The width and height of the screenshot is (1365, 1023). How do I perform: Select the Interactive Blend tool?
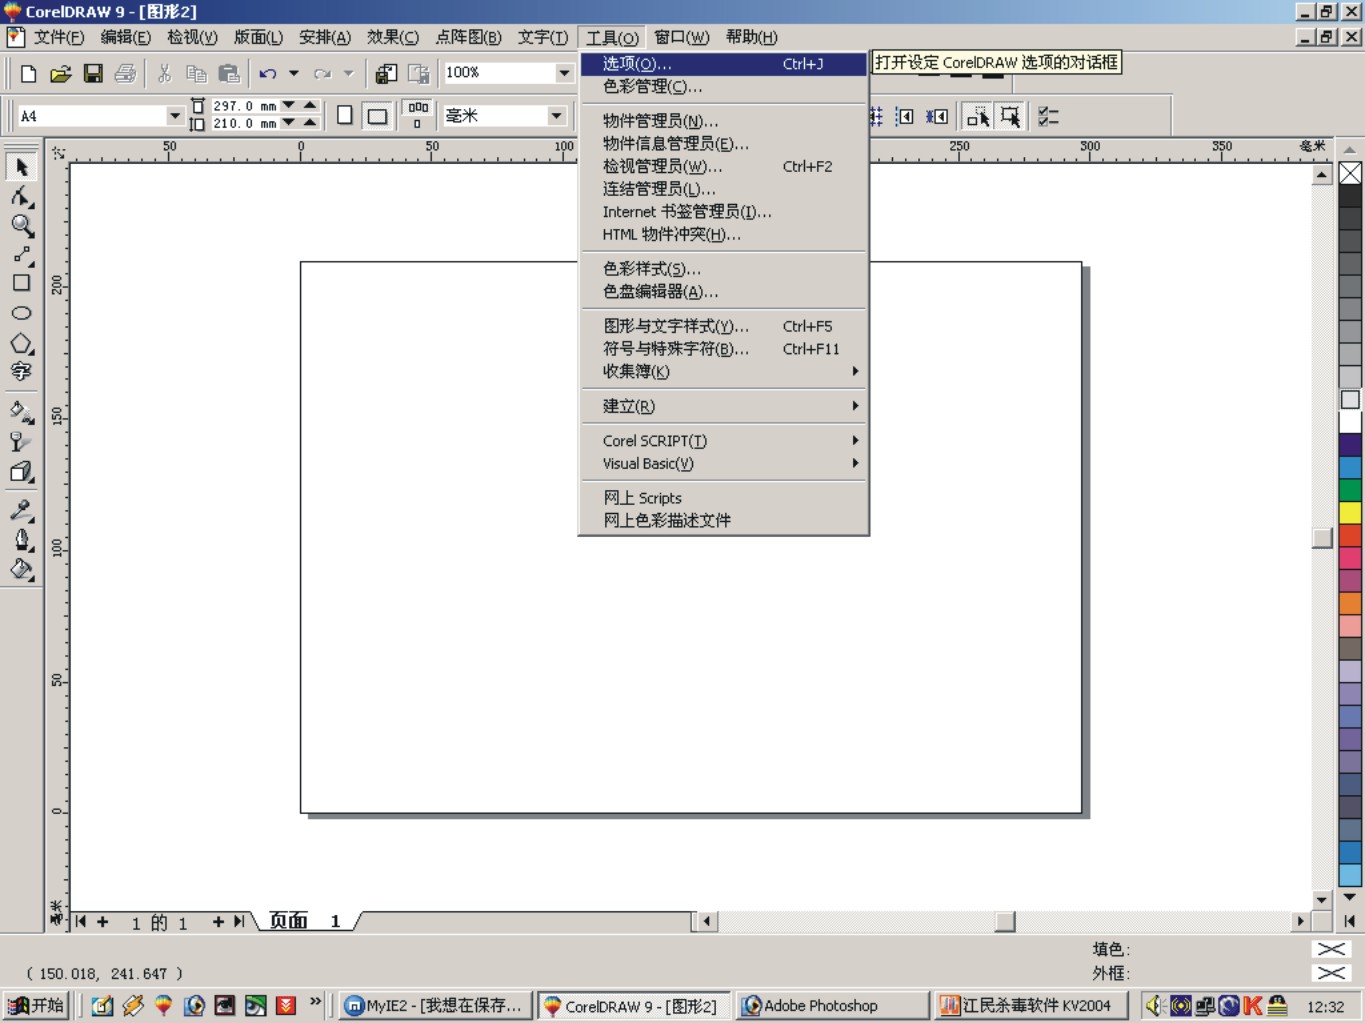(x=21, y=472)
